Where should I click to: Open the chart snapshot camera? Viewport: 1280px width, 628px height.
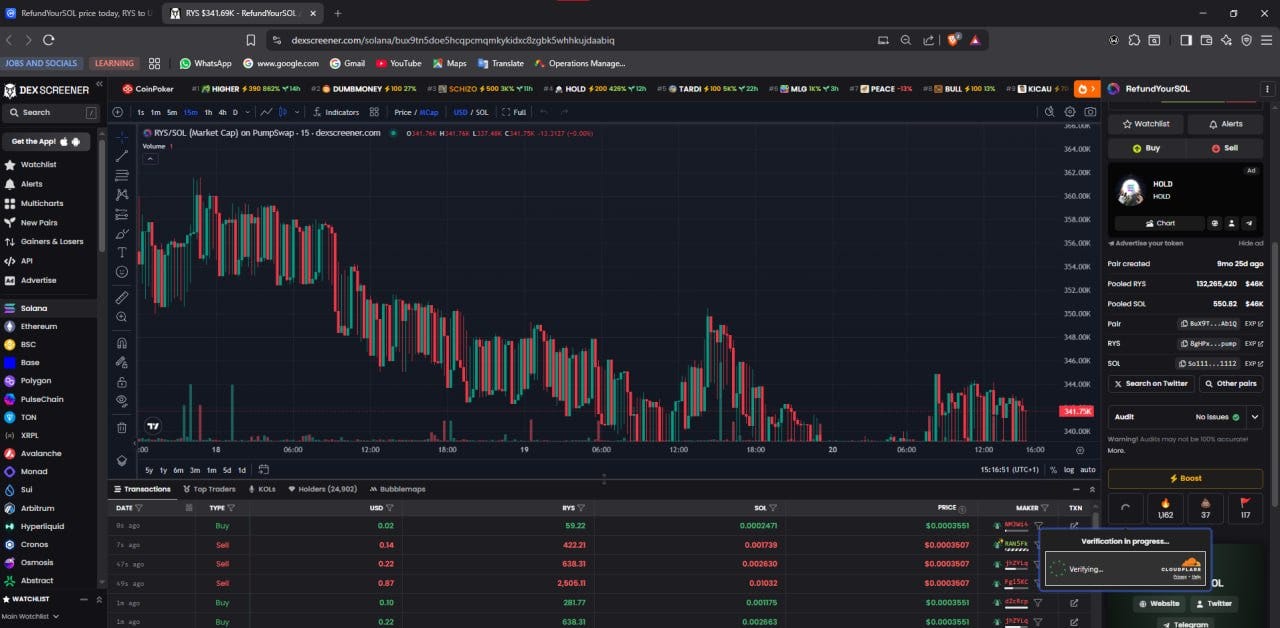coord(1090,112)
